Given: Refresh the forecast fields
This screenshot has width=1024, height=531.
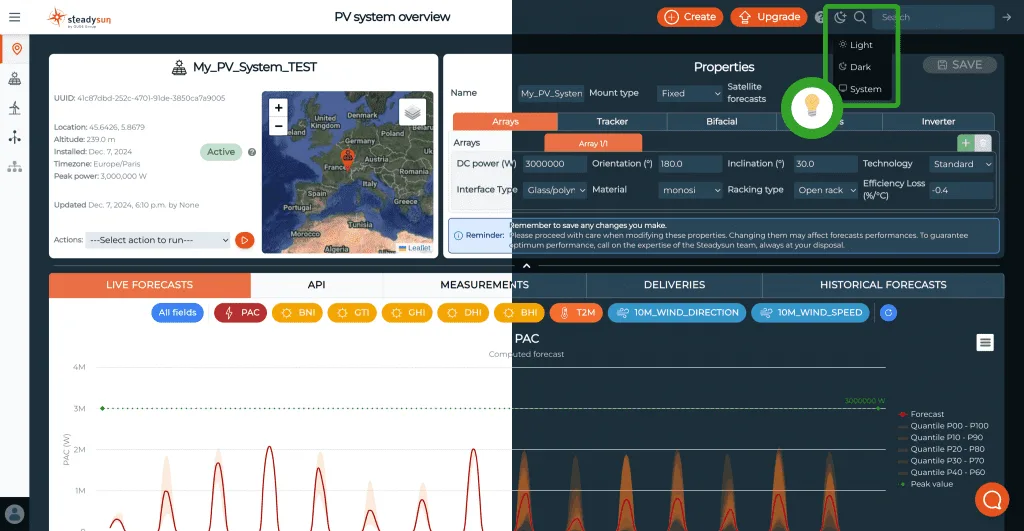Looking at the screenshot, I should 887,313.
